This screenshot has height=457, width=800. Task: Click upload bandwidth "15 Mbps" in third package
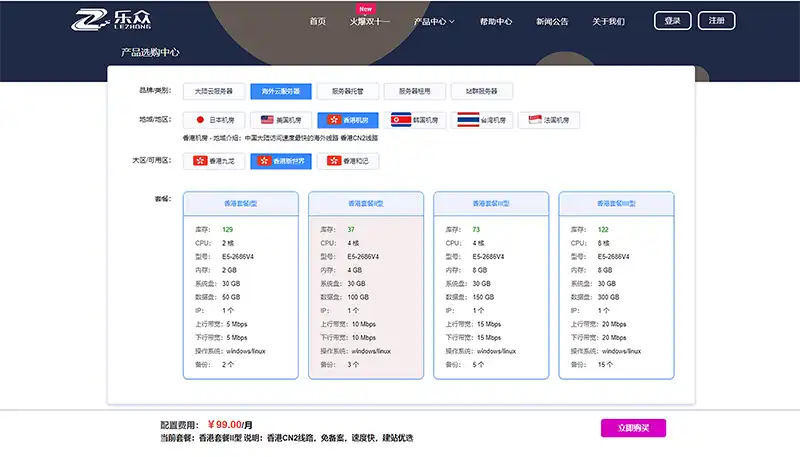pyautogui.click(x=489, y=324)
